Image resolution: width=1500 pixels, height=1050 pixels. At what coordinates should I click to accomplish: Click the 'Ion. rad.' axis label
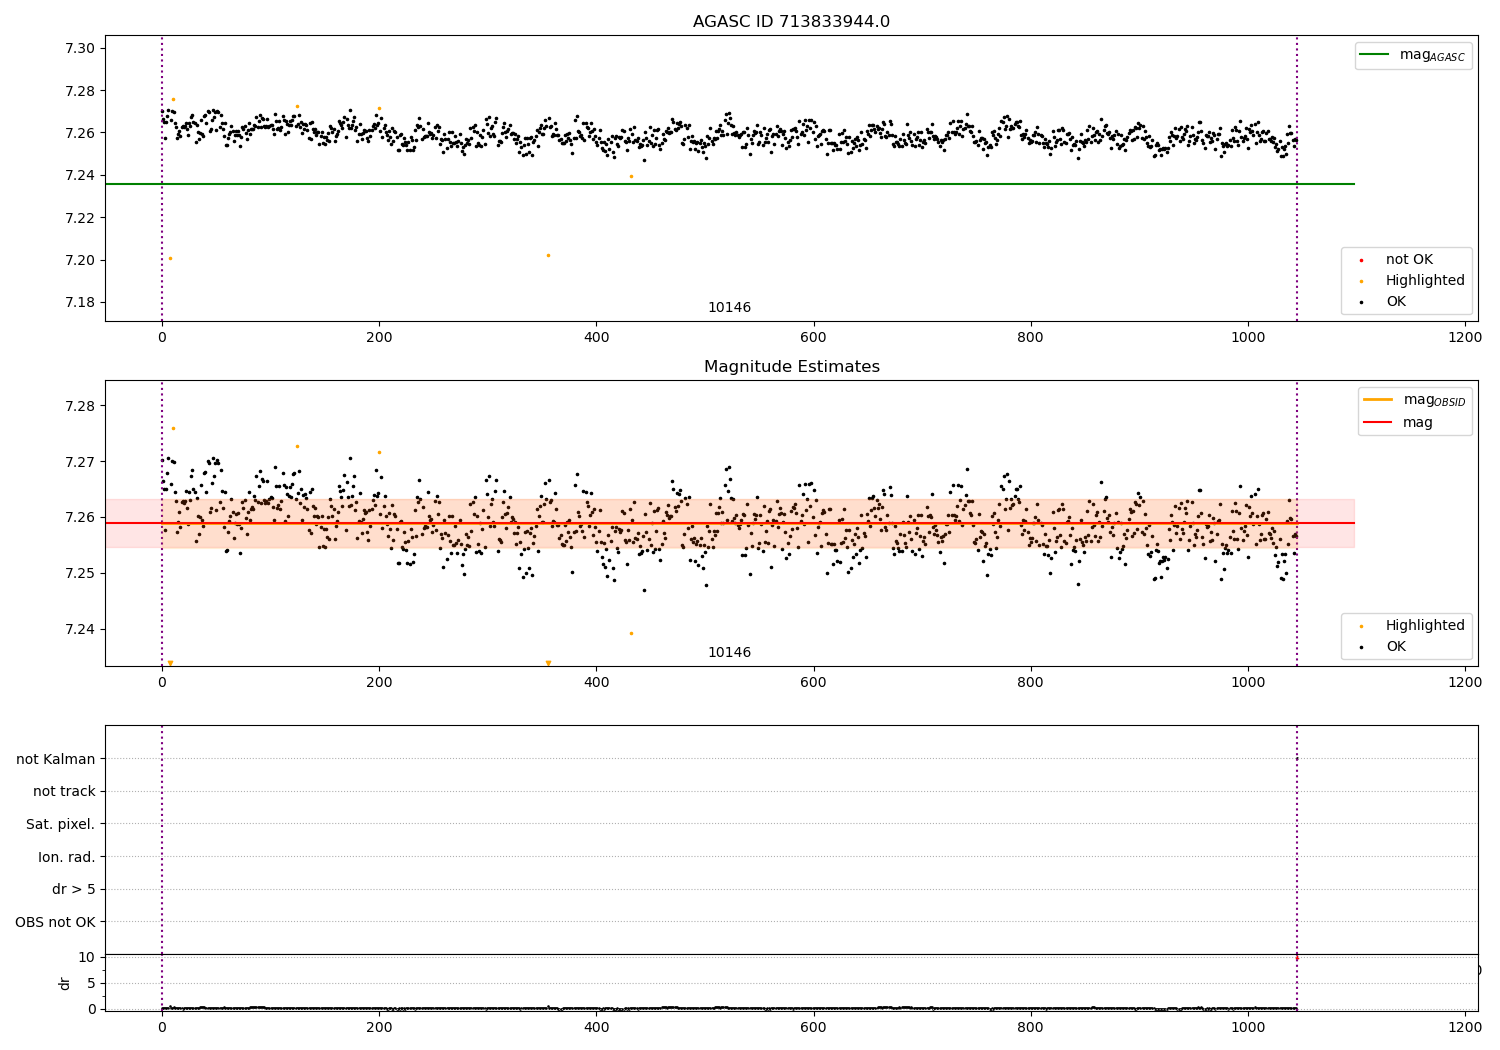(67, 857)
